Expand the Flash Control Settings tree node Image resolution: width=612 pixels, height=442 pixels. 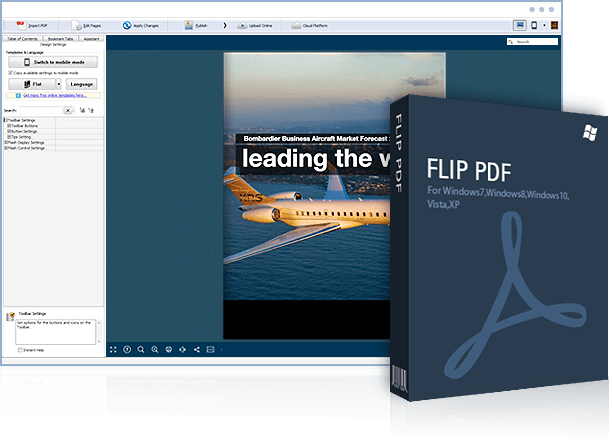point(7,148)
